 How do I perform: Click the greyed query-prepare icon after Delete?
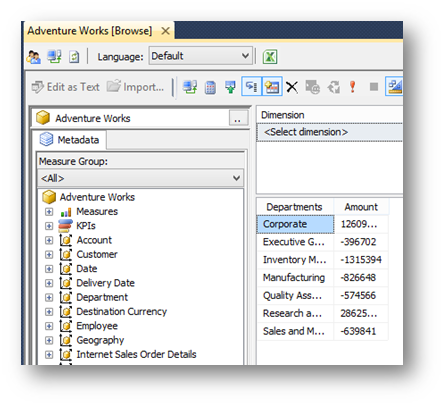[313, 87]
